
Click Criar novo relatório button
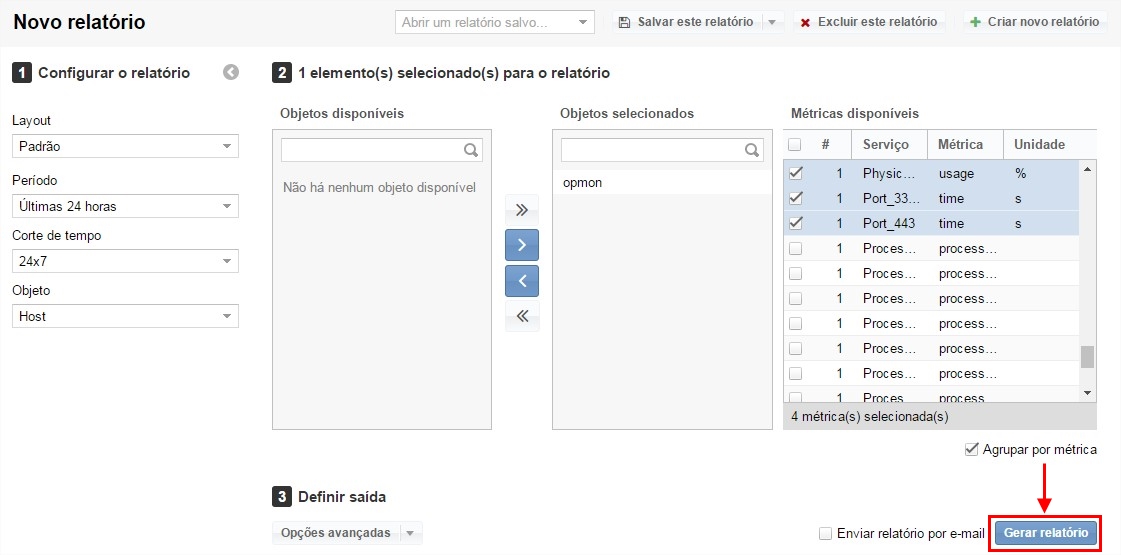click(x=1034, y=22)
